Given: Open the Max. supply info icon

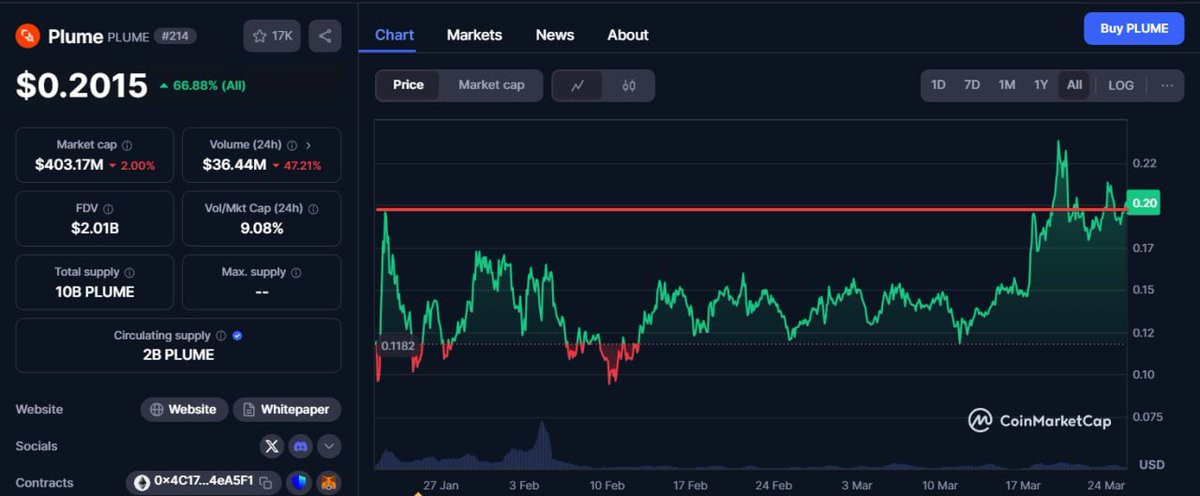Looking at the screenshot, I should [296, 272].
